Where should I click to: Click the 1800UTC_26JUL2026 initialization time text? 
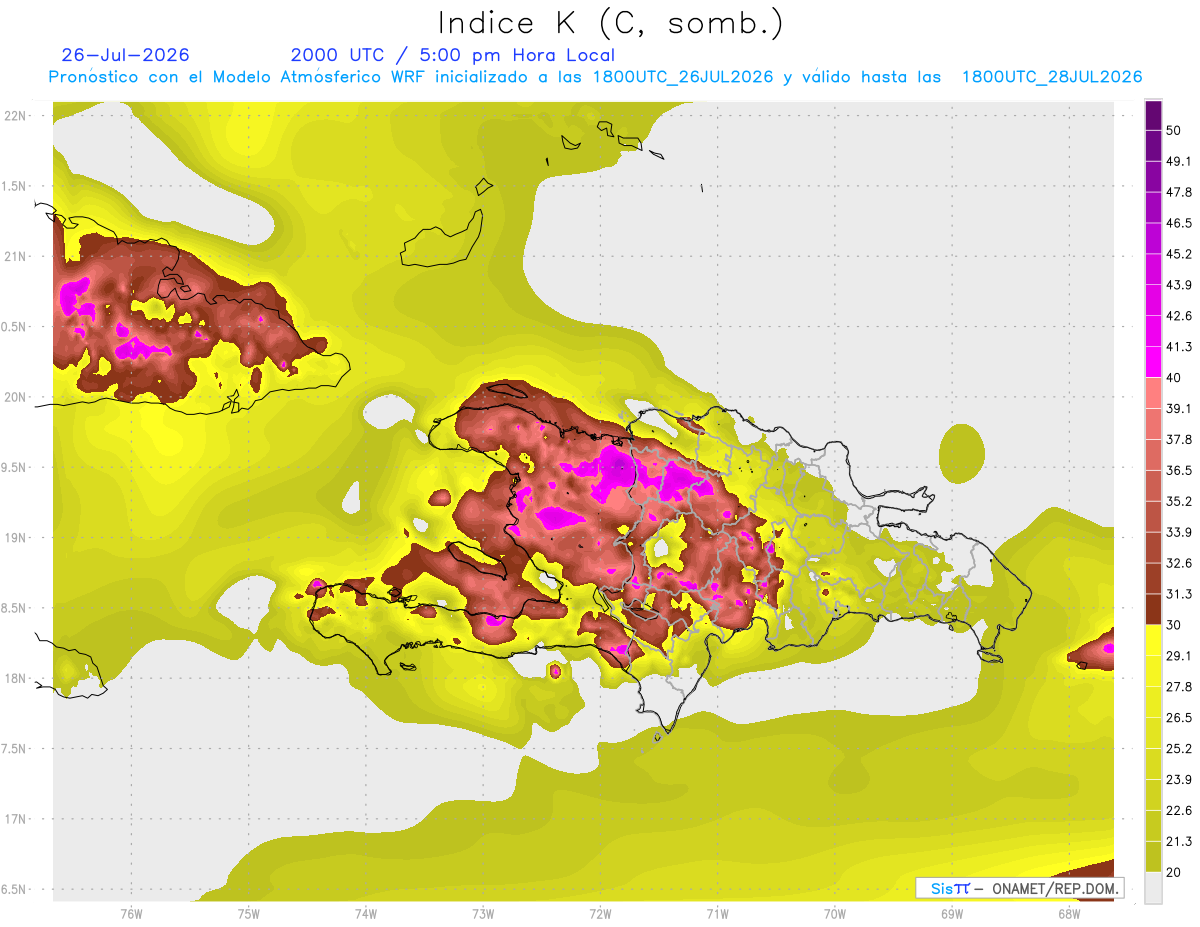(x=683, y=77)
